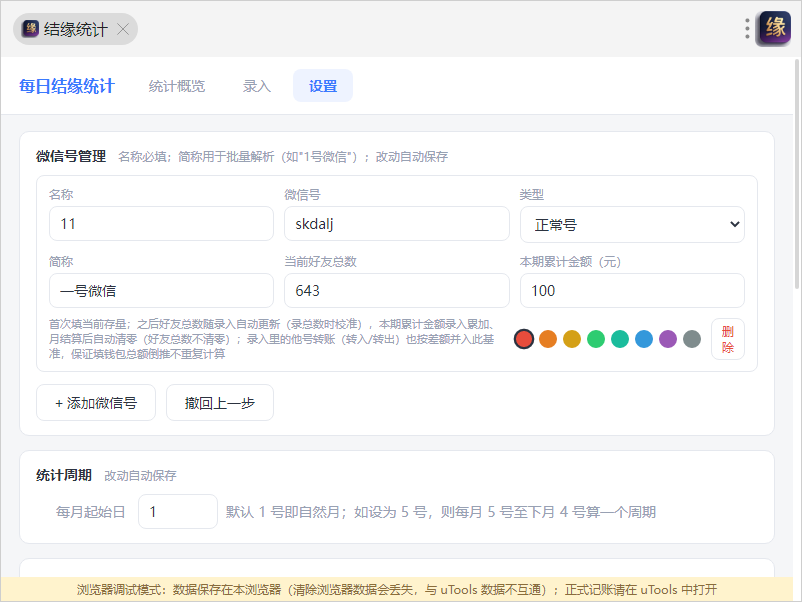
Task: Close the 结缘统计 tab chip
Action: 123,29
